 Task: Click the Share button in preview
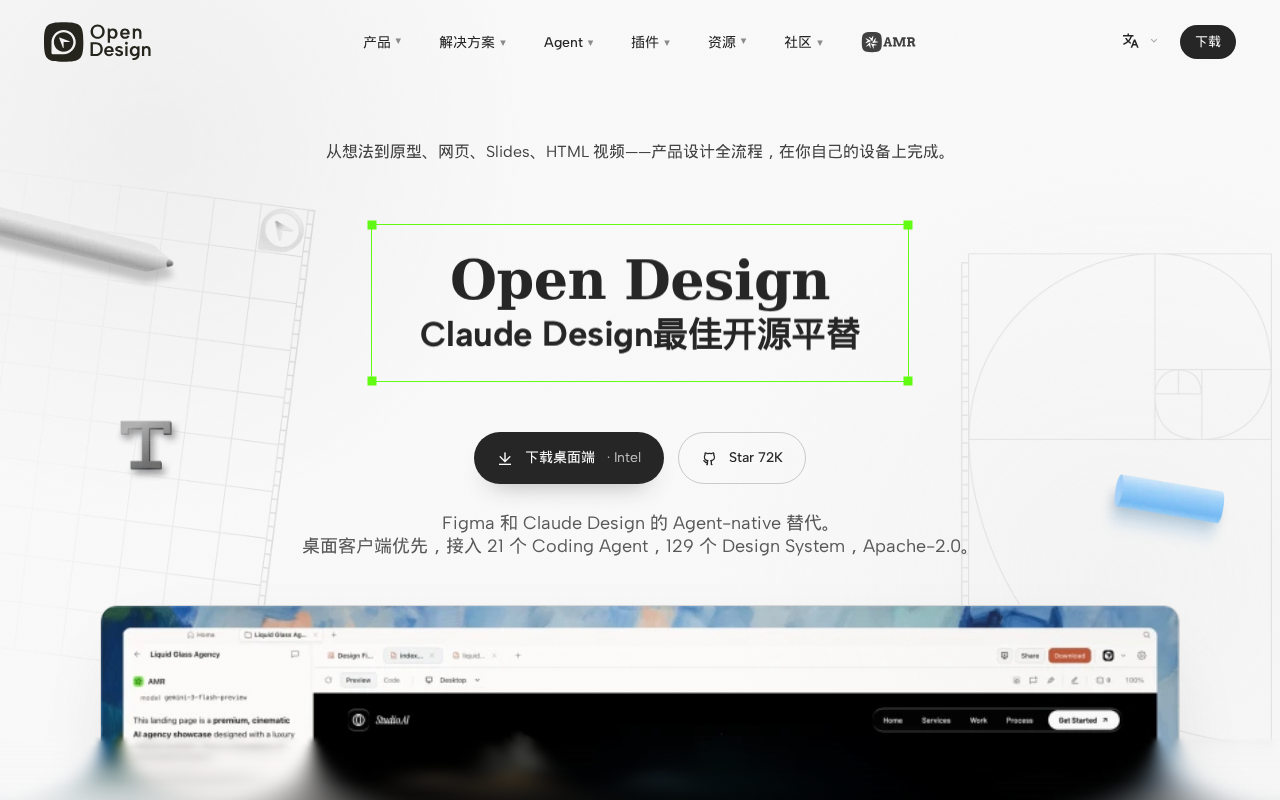[x=1030, y=656]
